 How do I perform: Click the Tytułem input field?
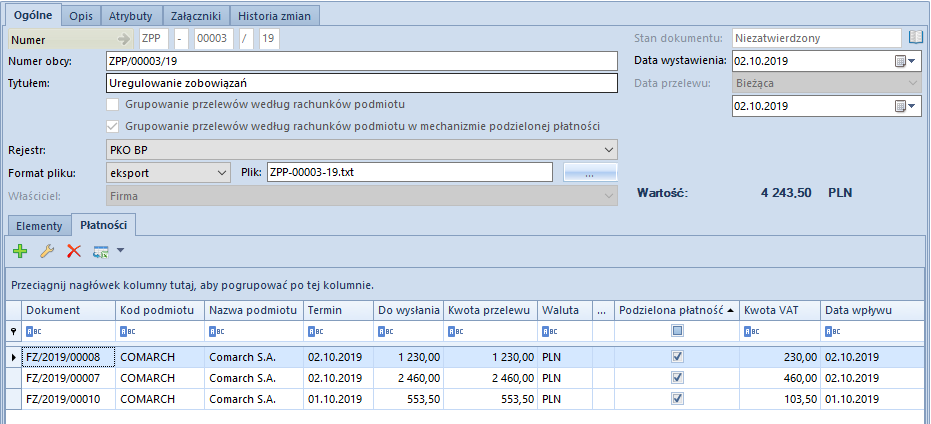(x=362, y=83)
